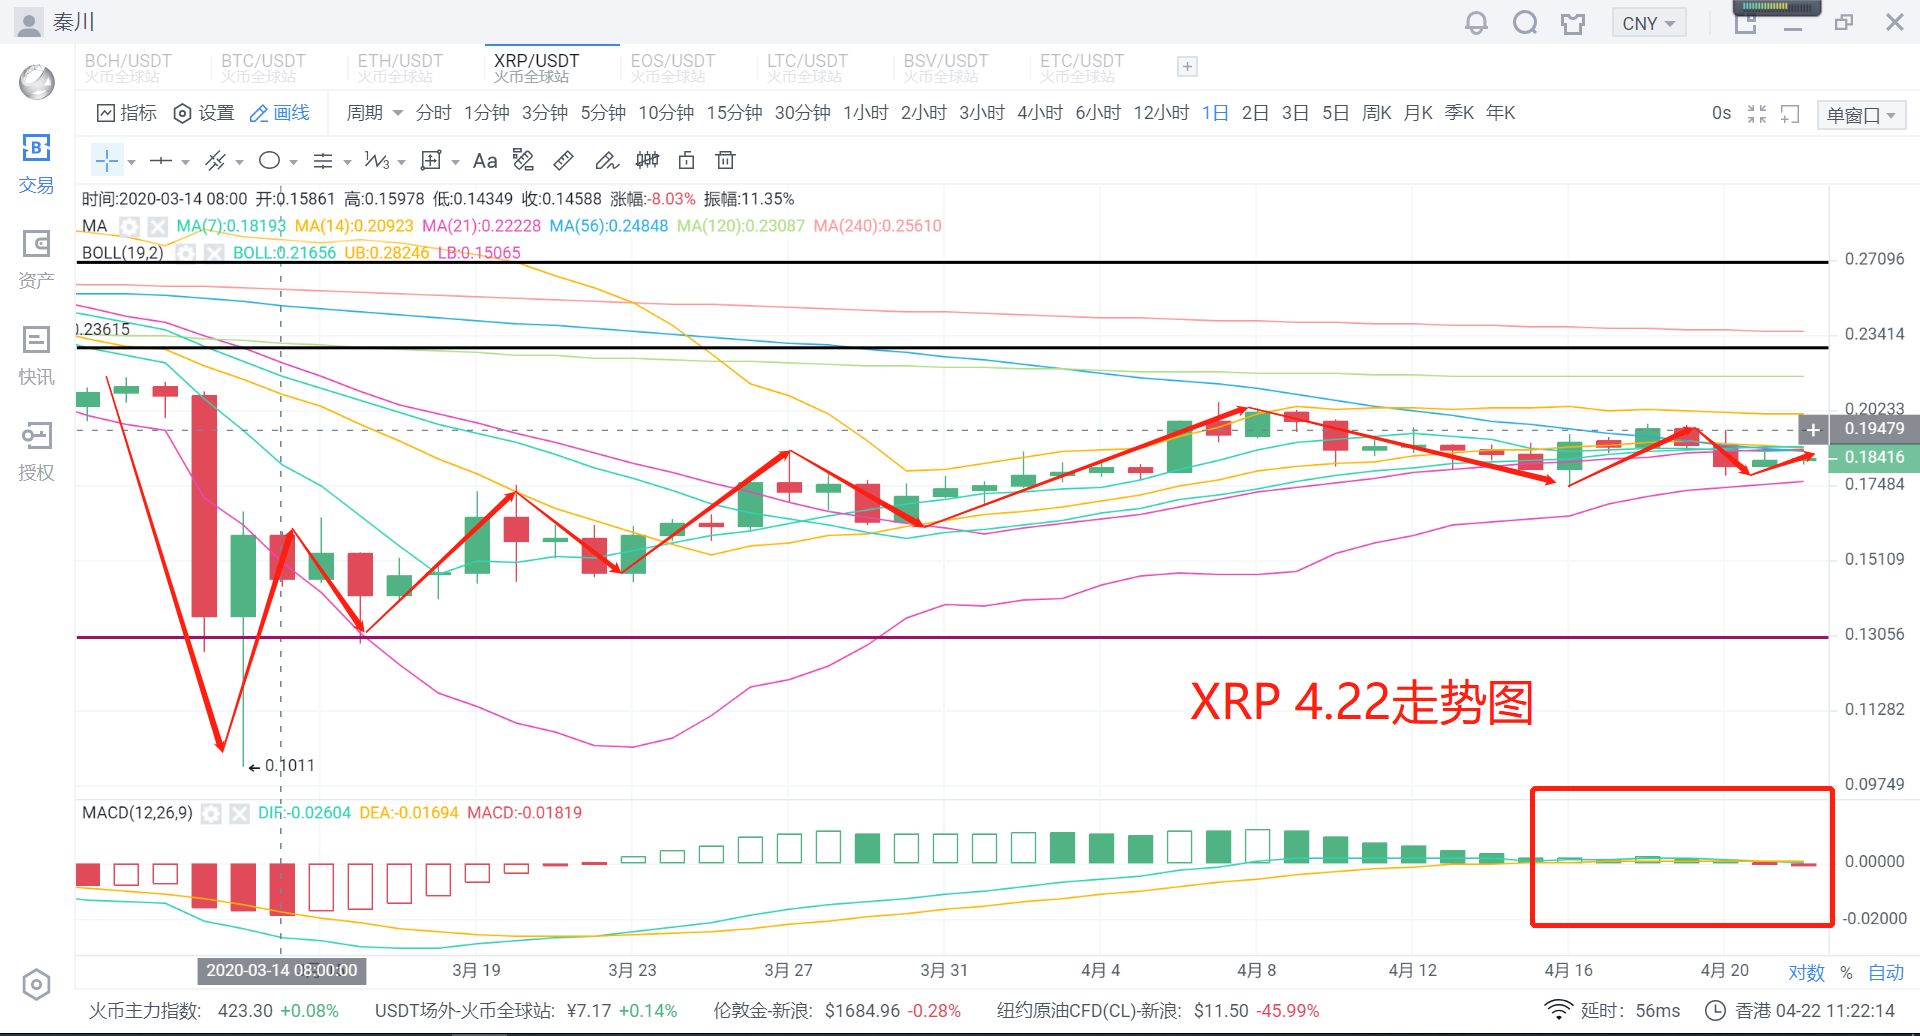Click the add-window corner icon
This screenshot has width=1920, height=1036.
pos(1790,114)
